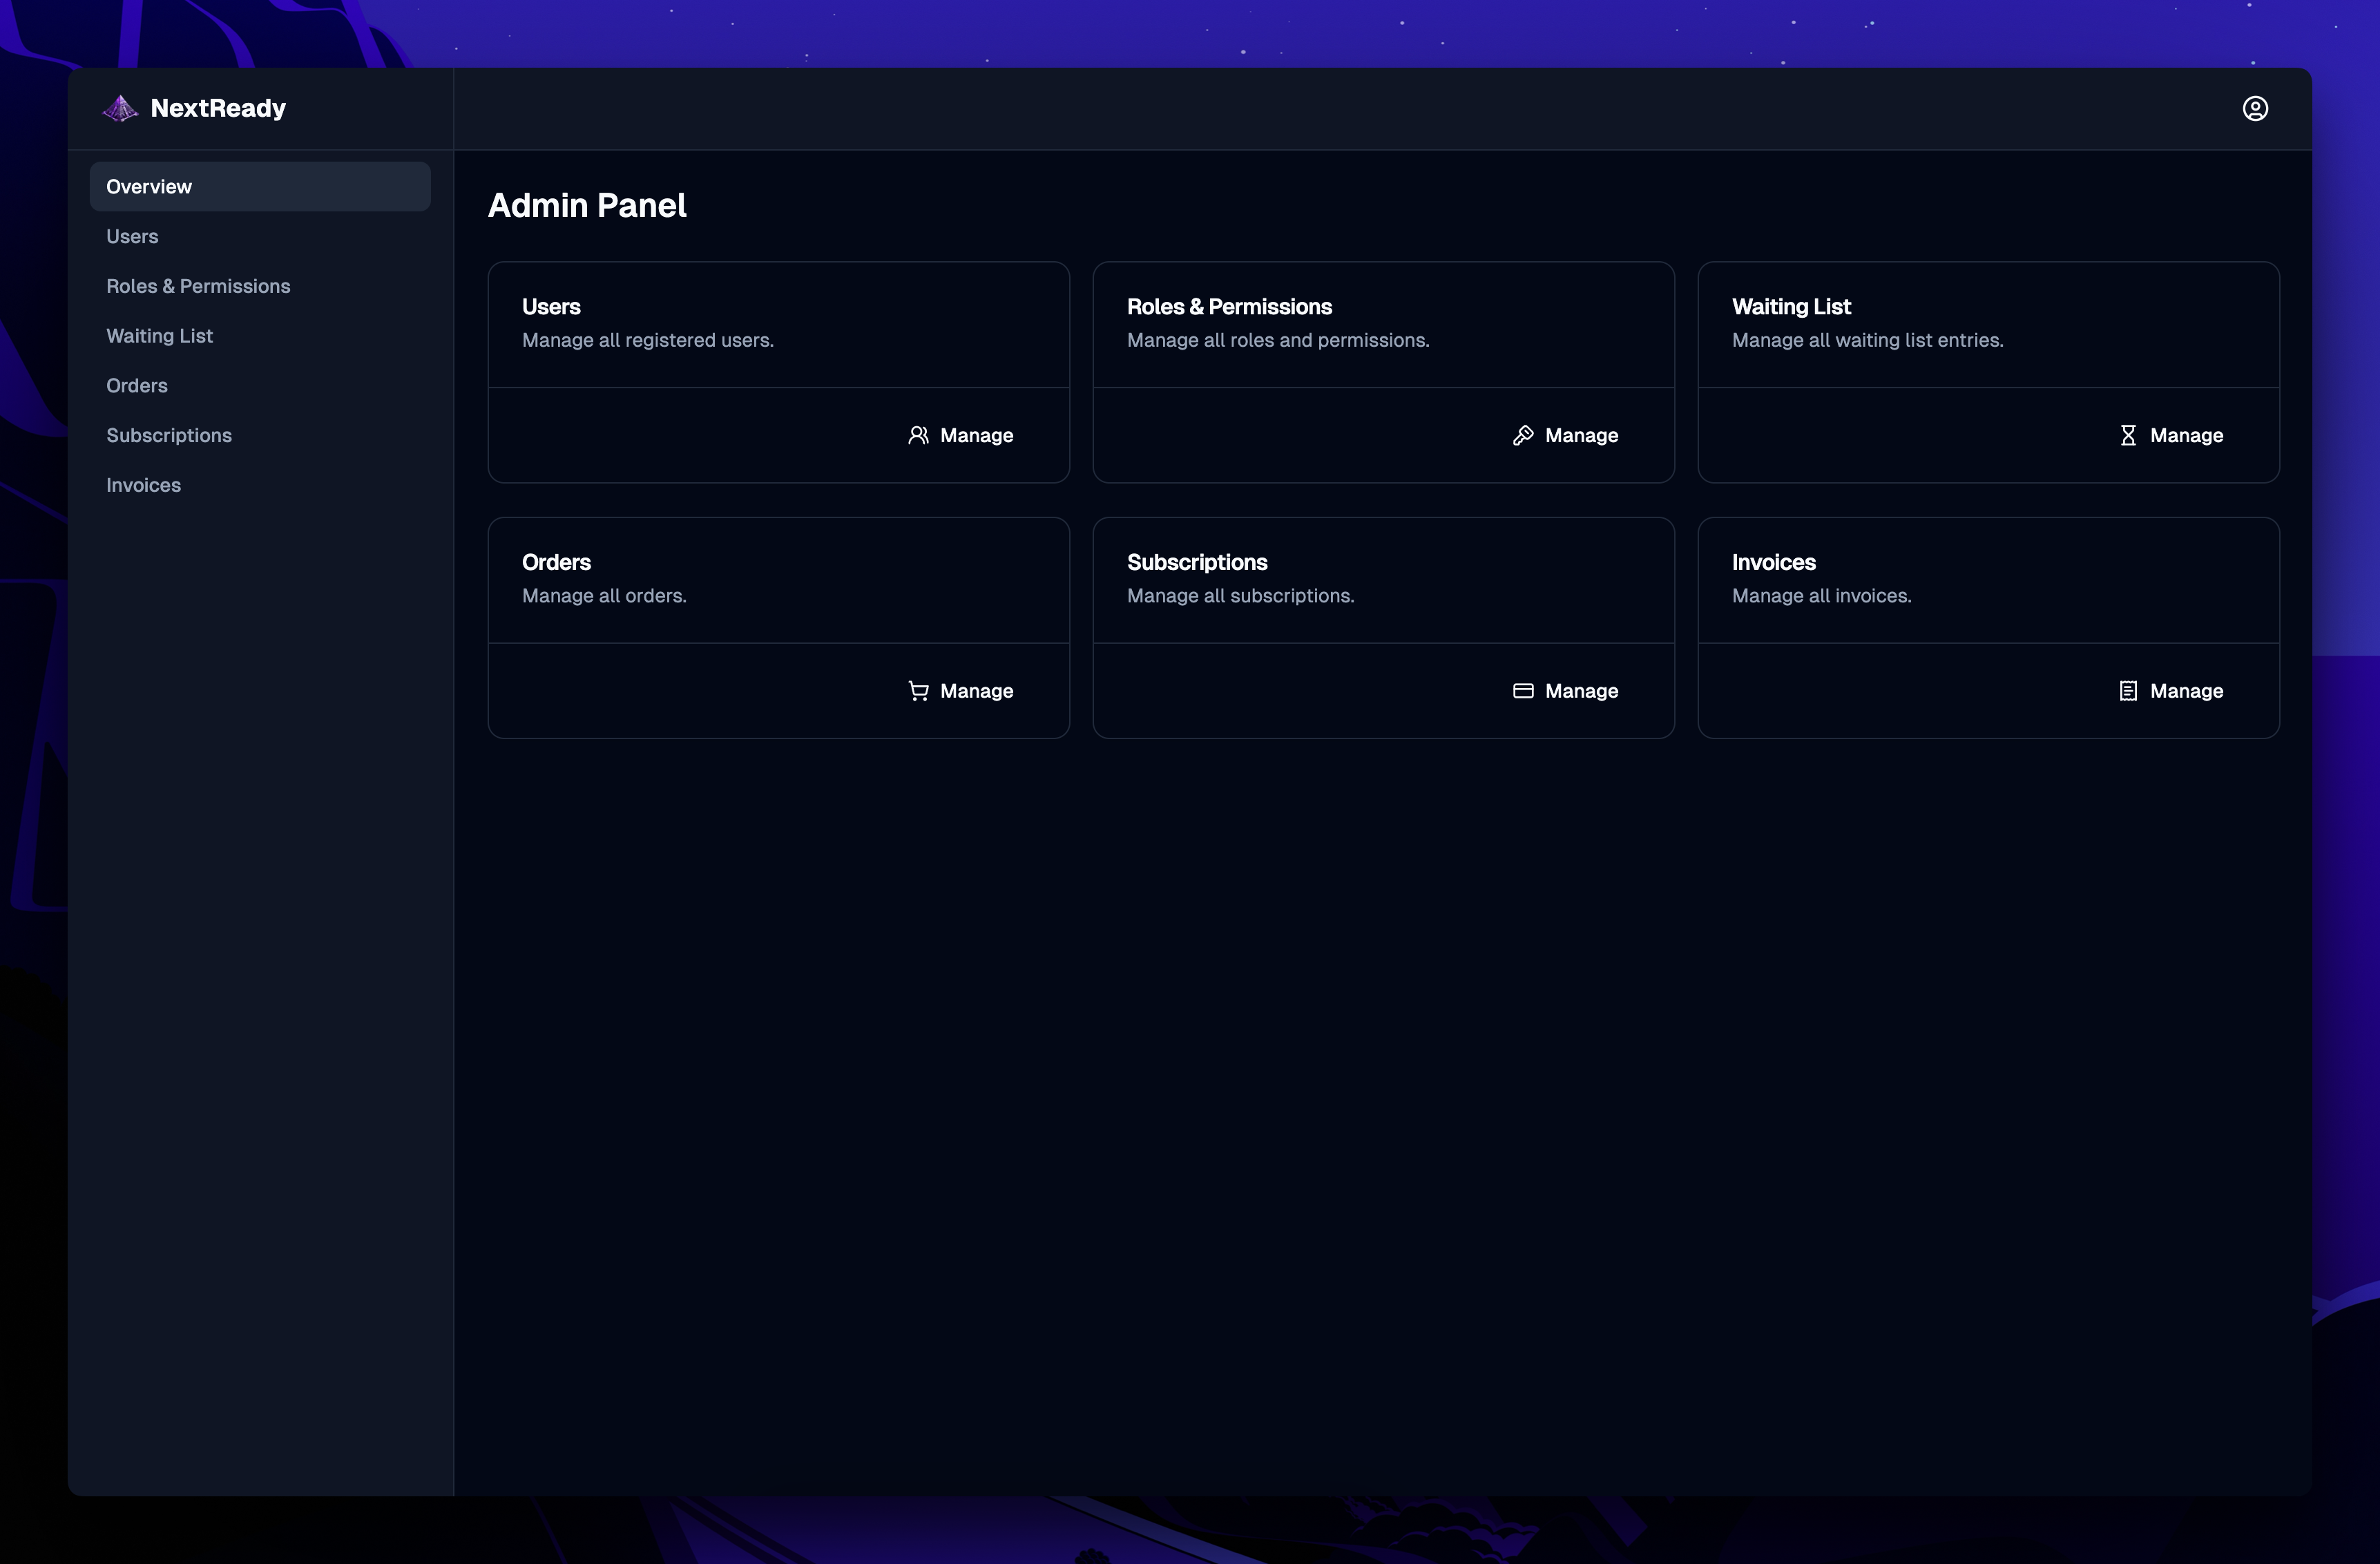This screenshot has height=1564, width=2380.
Task: Open Users in the sidebar
Action: pos(260,236)
